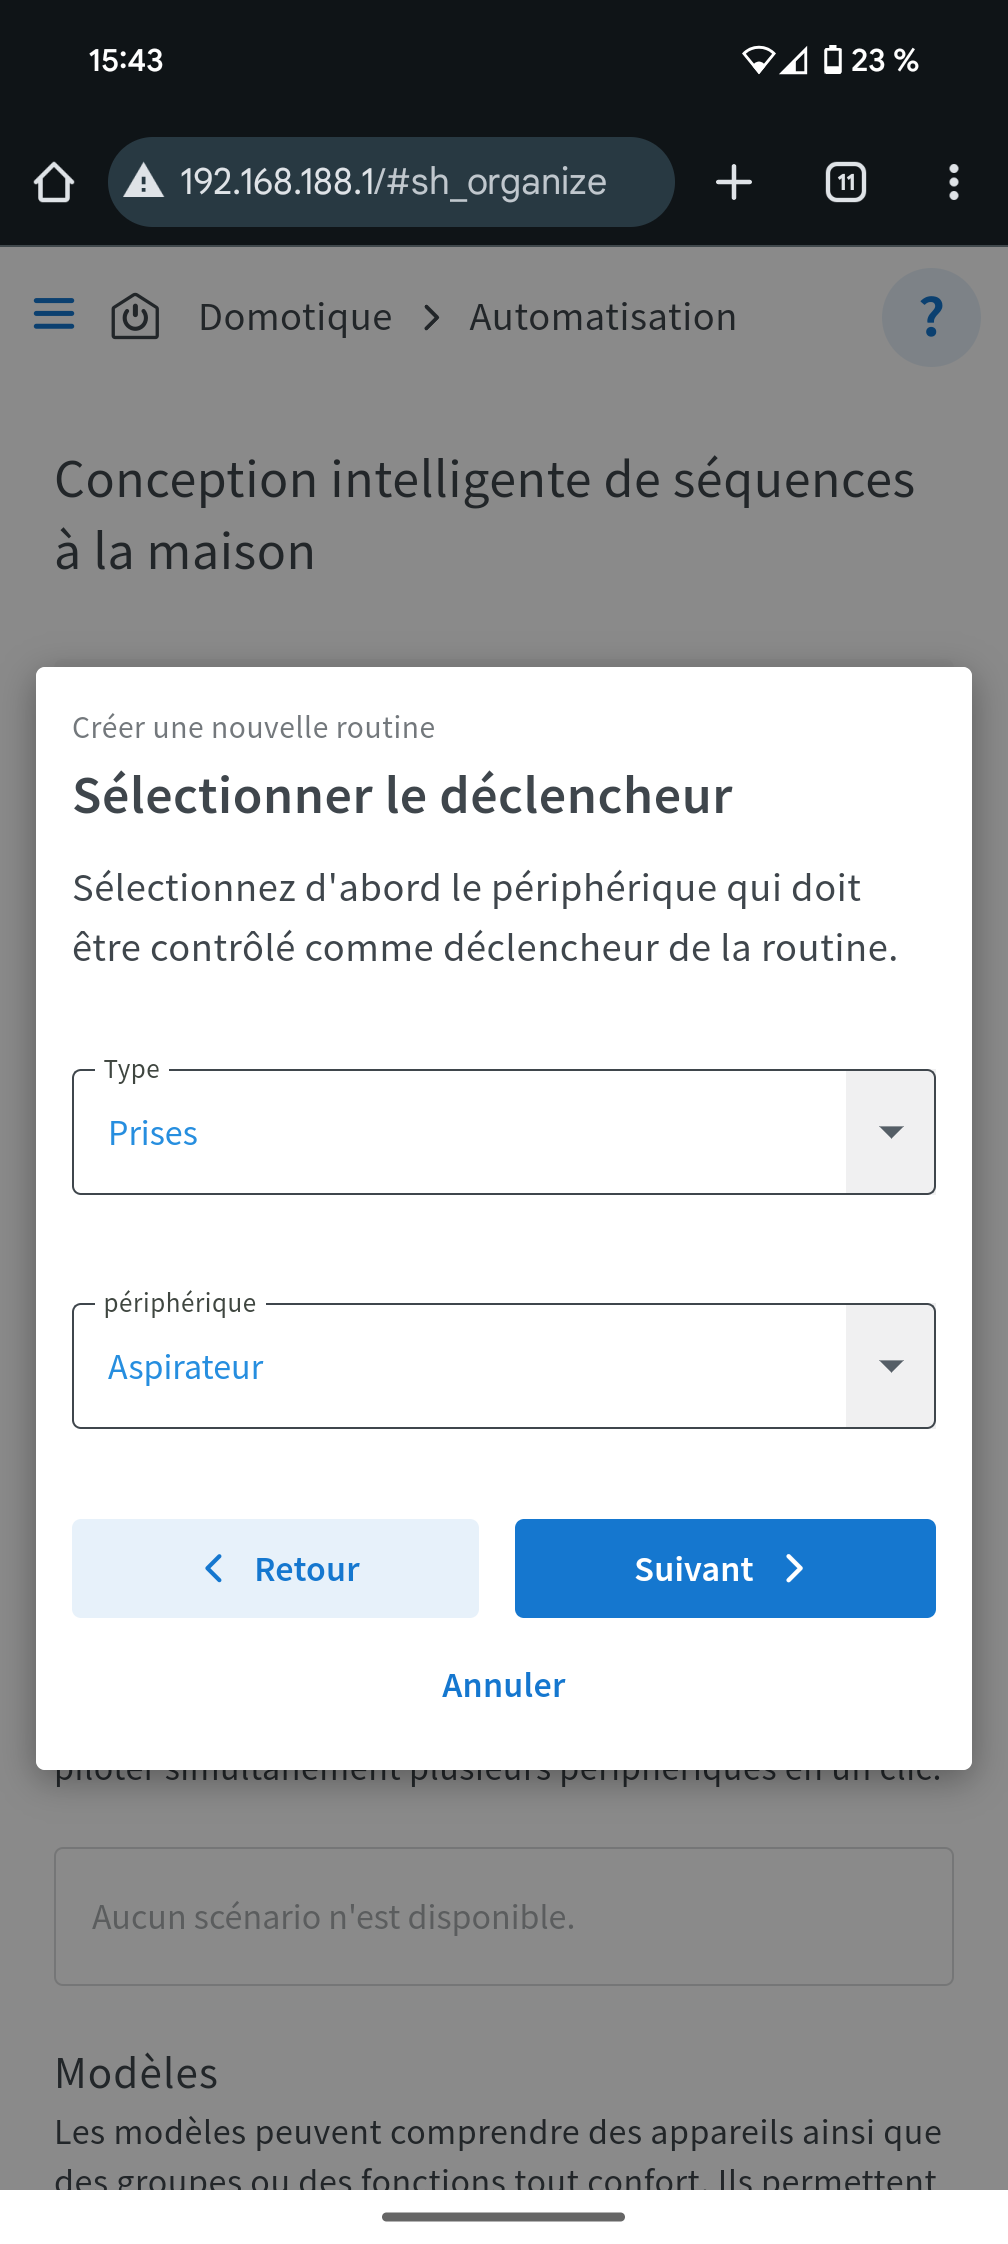Open the hamburger navigation menu
Image resolution: width=1008 pixels, height=2244 pixels.
pyautogui.click(x=54, y=314)
